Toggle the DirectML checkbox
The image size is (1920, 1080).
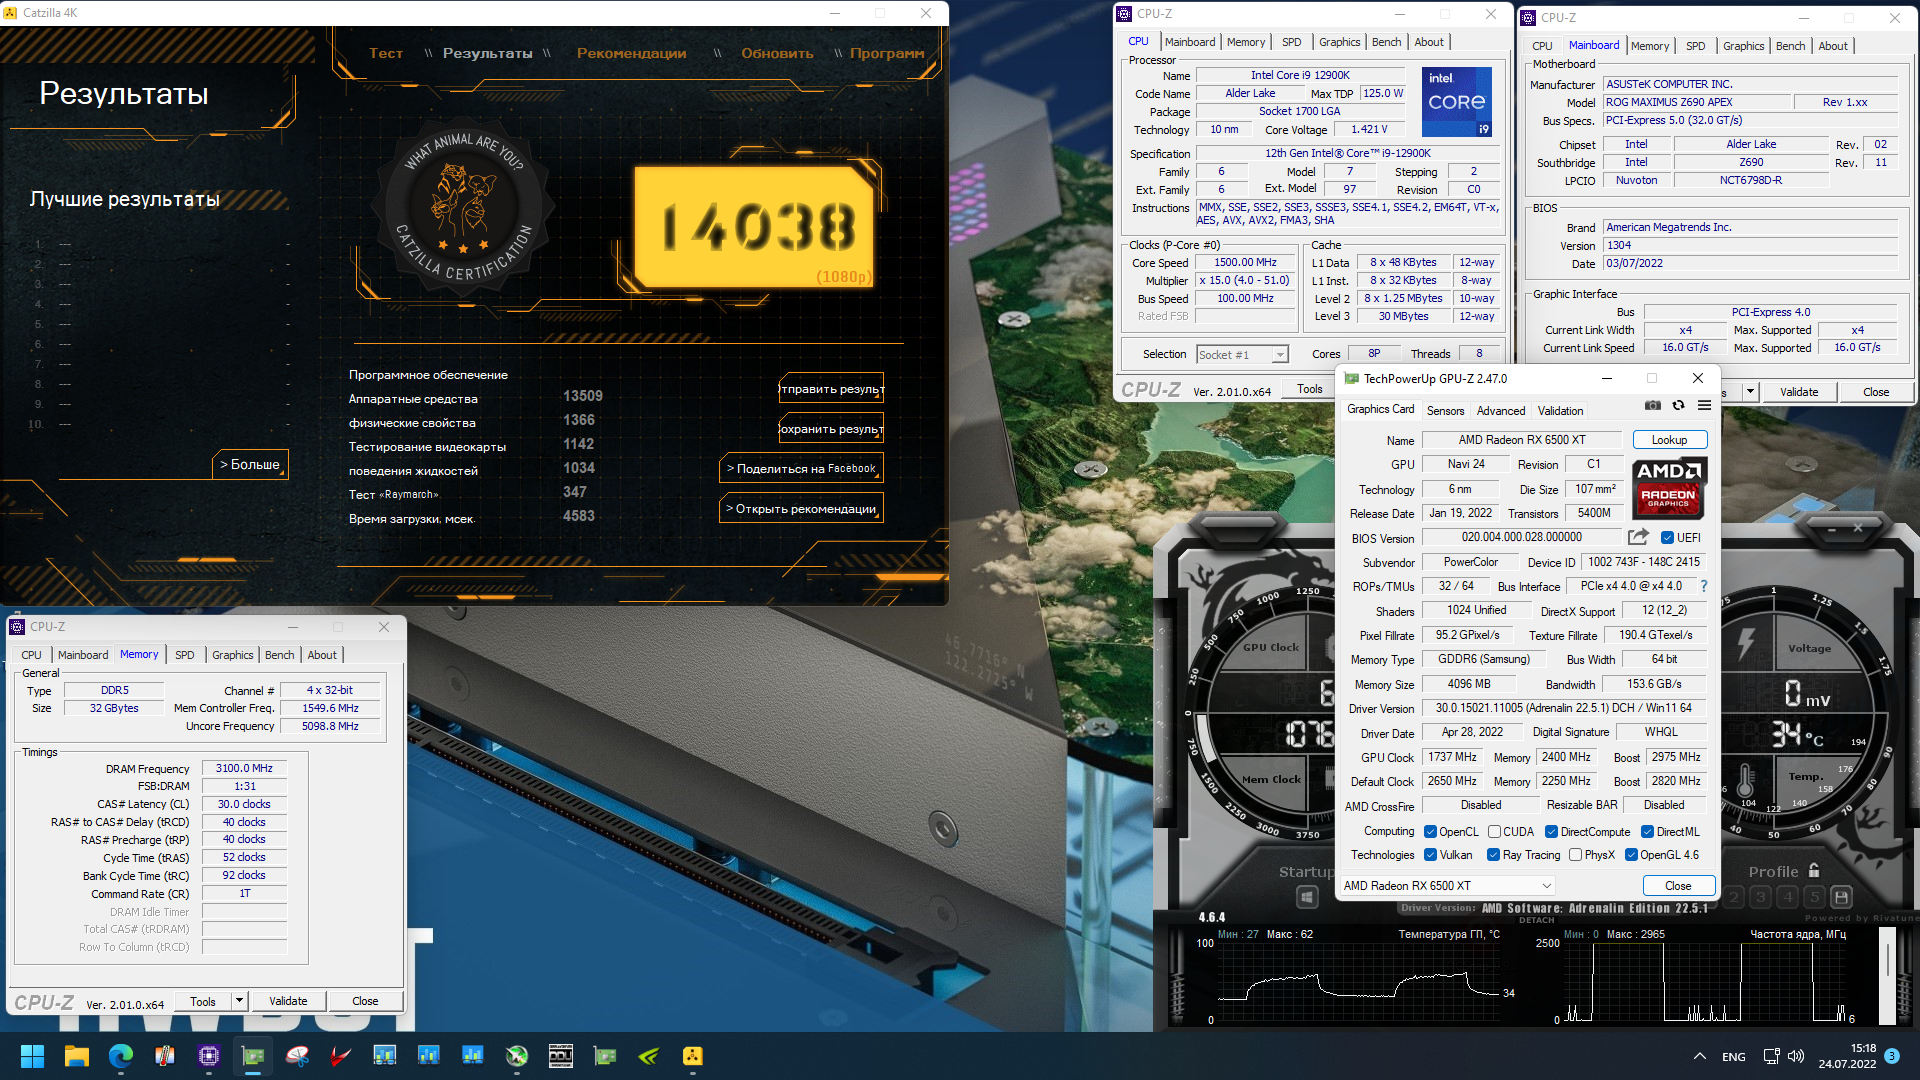(1647, 832)
